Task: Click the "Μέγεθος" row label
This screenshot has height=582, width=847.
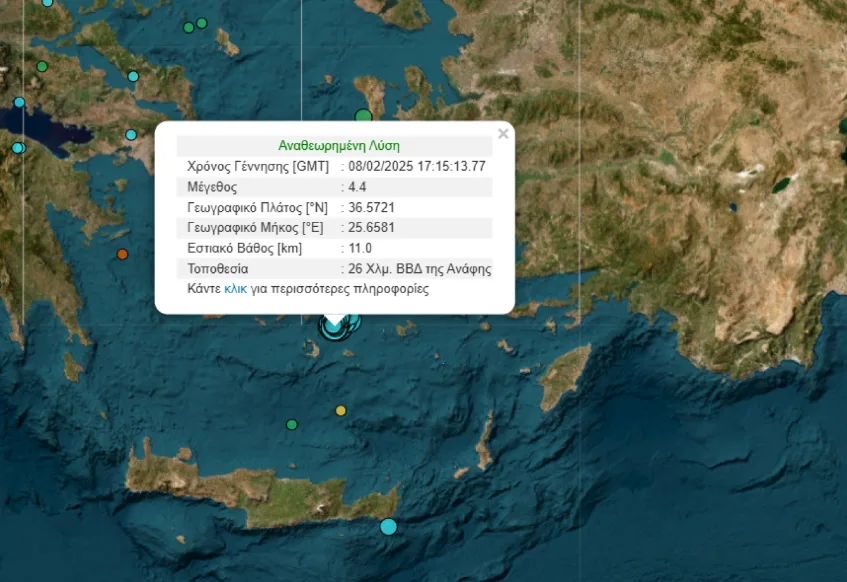Action: 212,187
